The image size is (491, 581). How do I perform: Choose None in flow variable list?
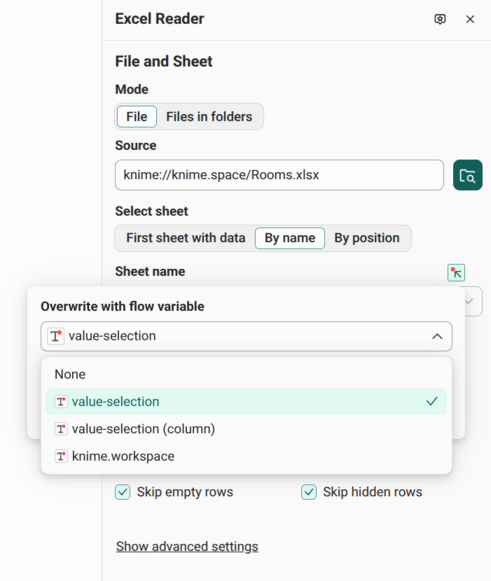pyautogui.click(x=246, y=374)
